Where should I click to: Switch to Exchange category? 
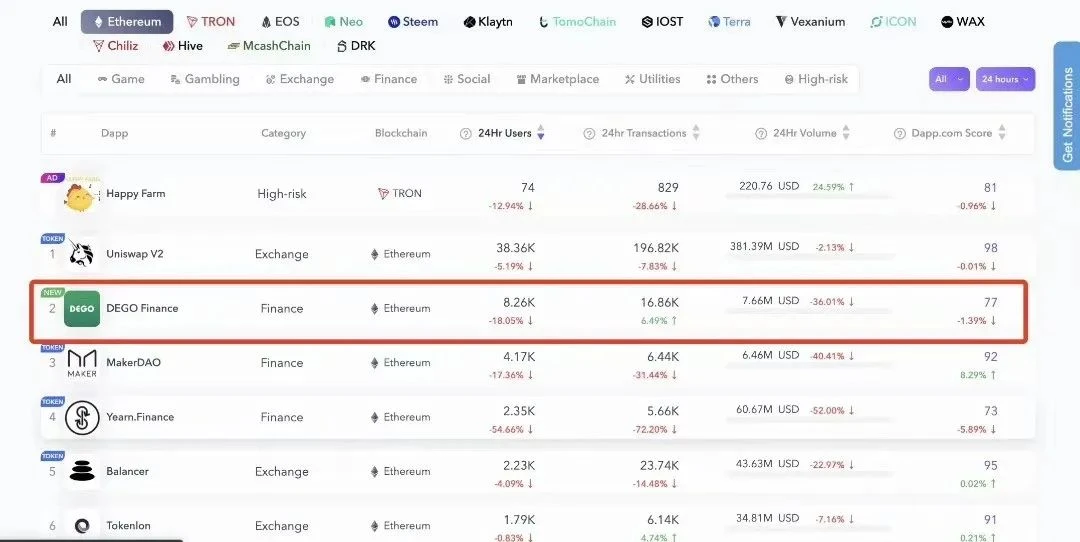tap(300, 79)
